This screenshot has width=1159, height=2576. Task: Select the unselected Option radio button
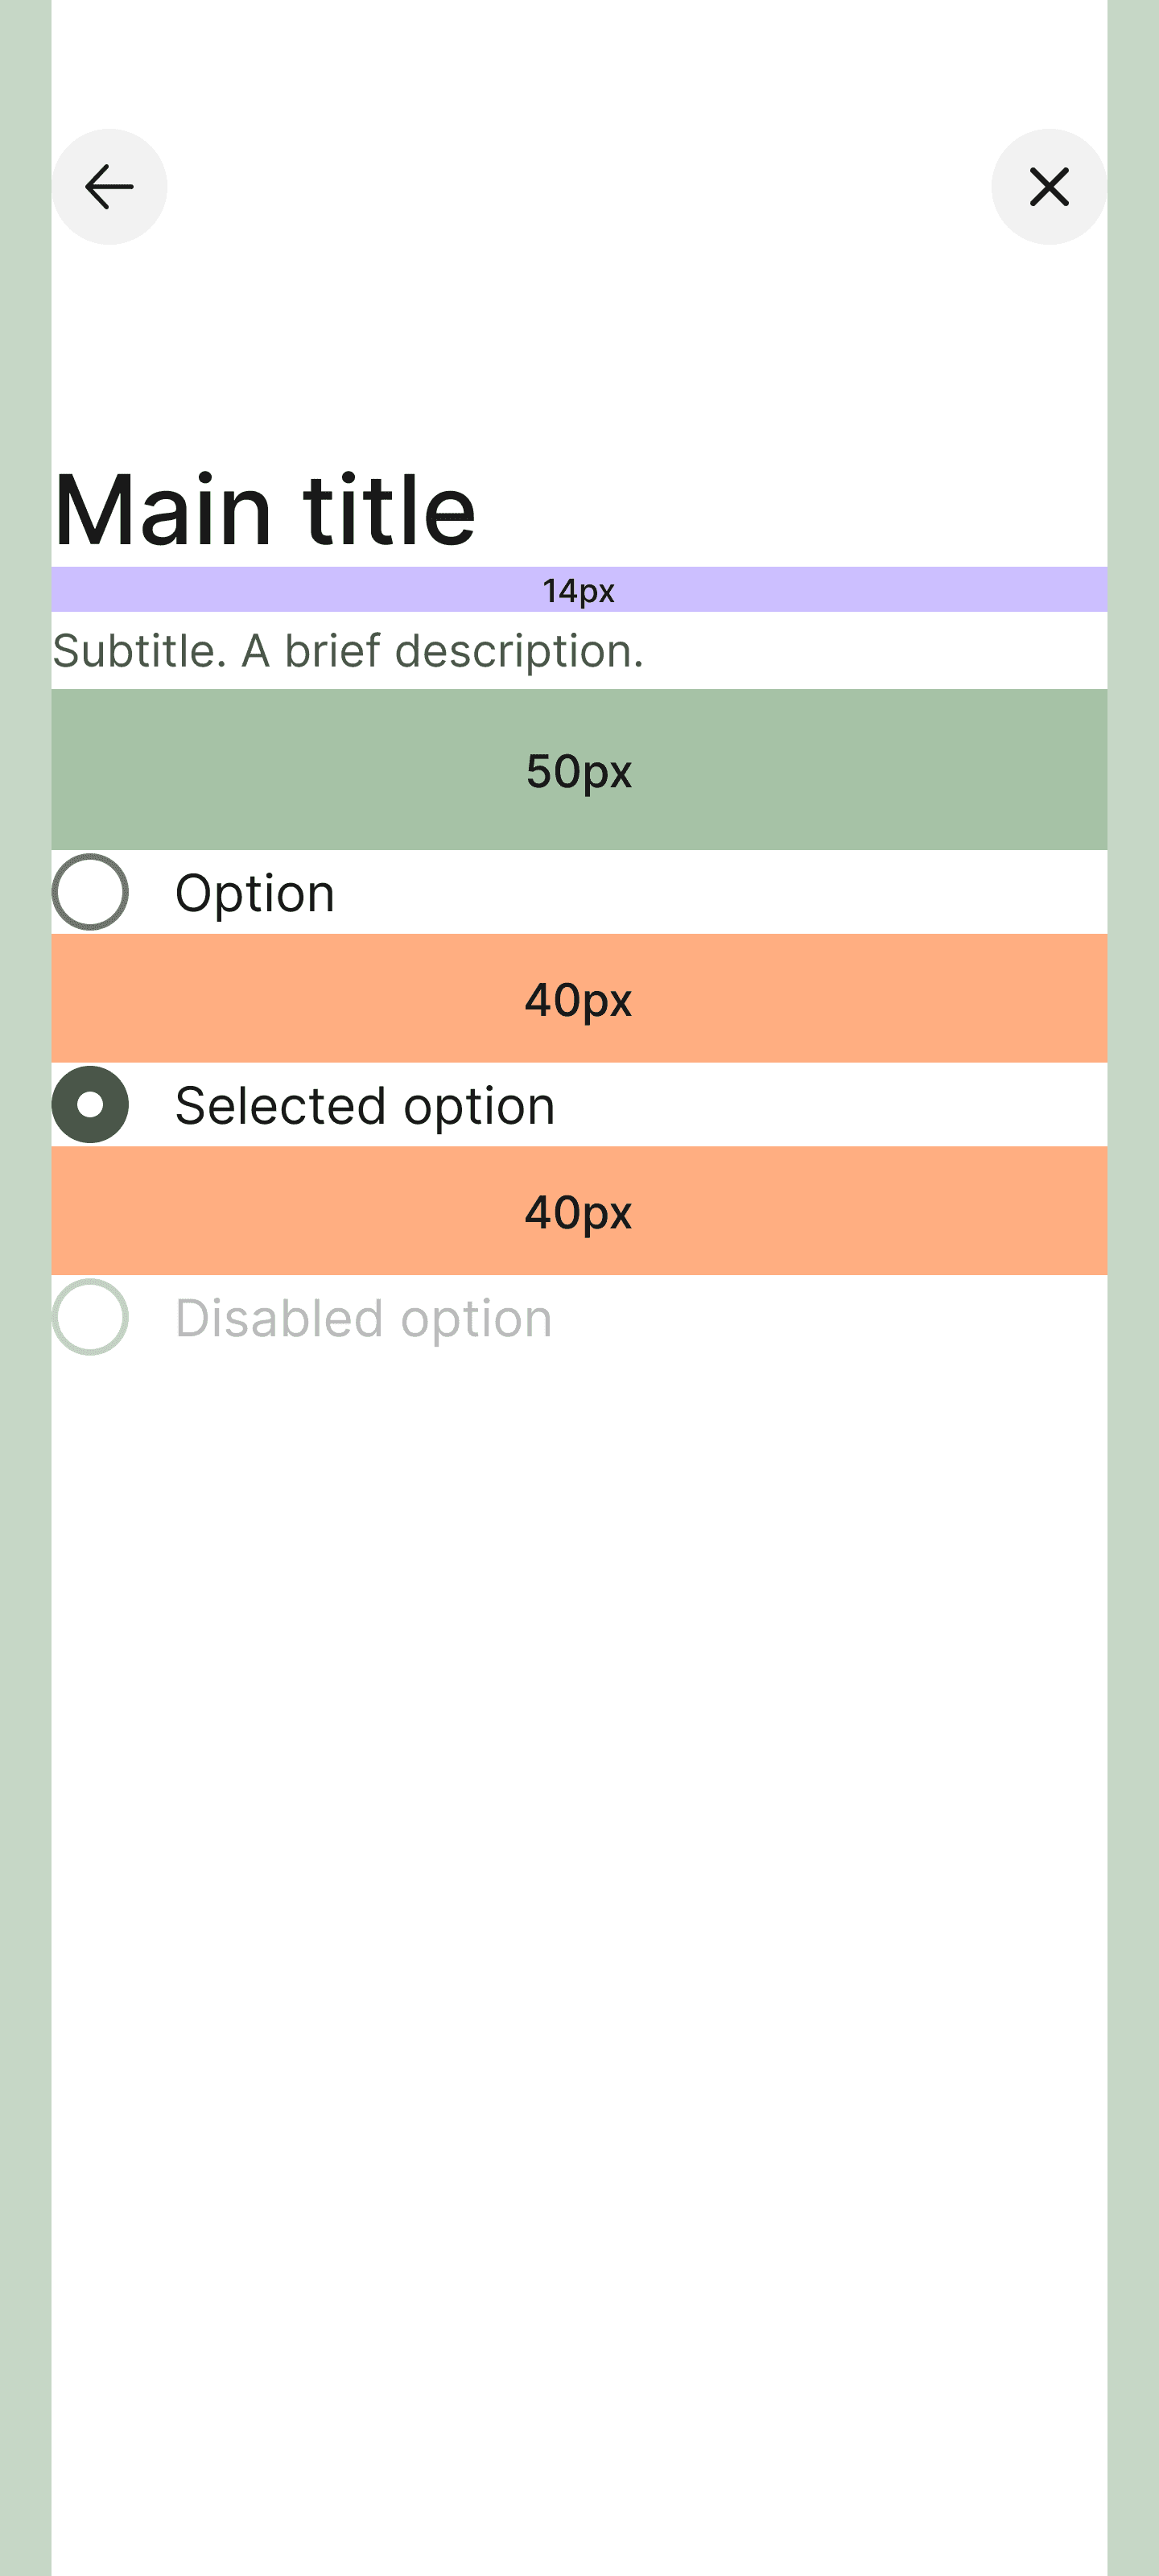coord(90,892)
